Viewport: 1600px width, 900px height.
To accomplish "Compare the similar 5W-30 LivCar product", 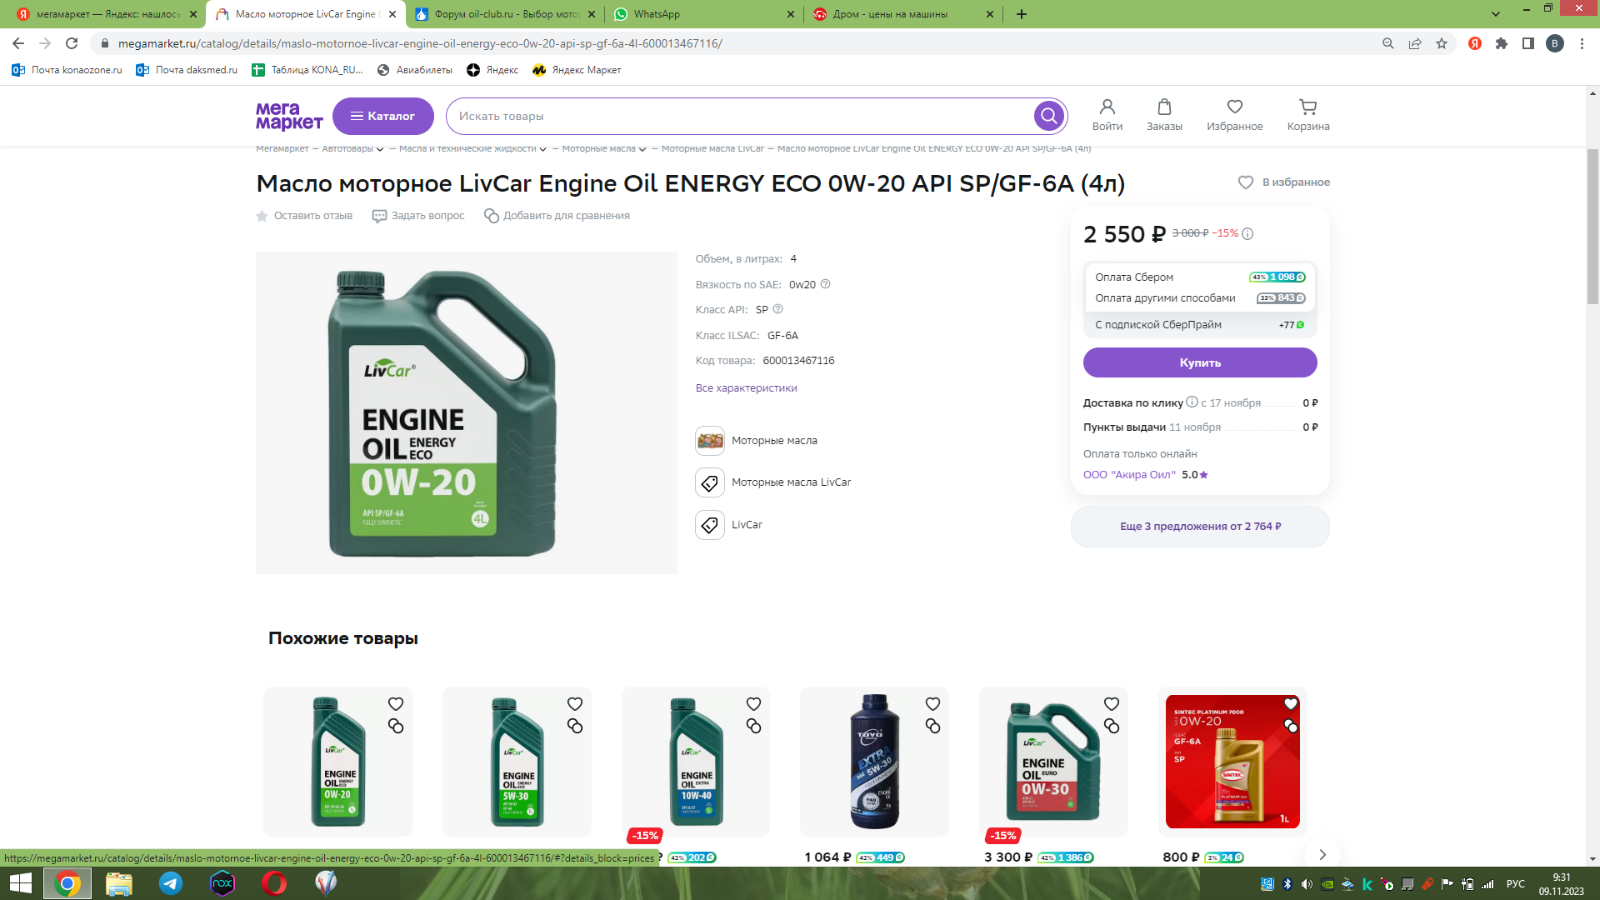I will [x=575, y=726].
